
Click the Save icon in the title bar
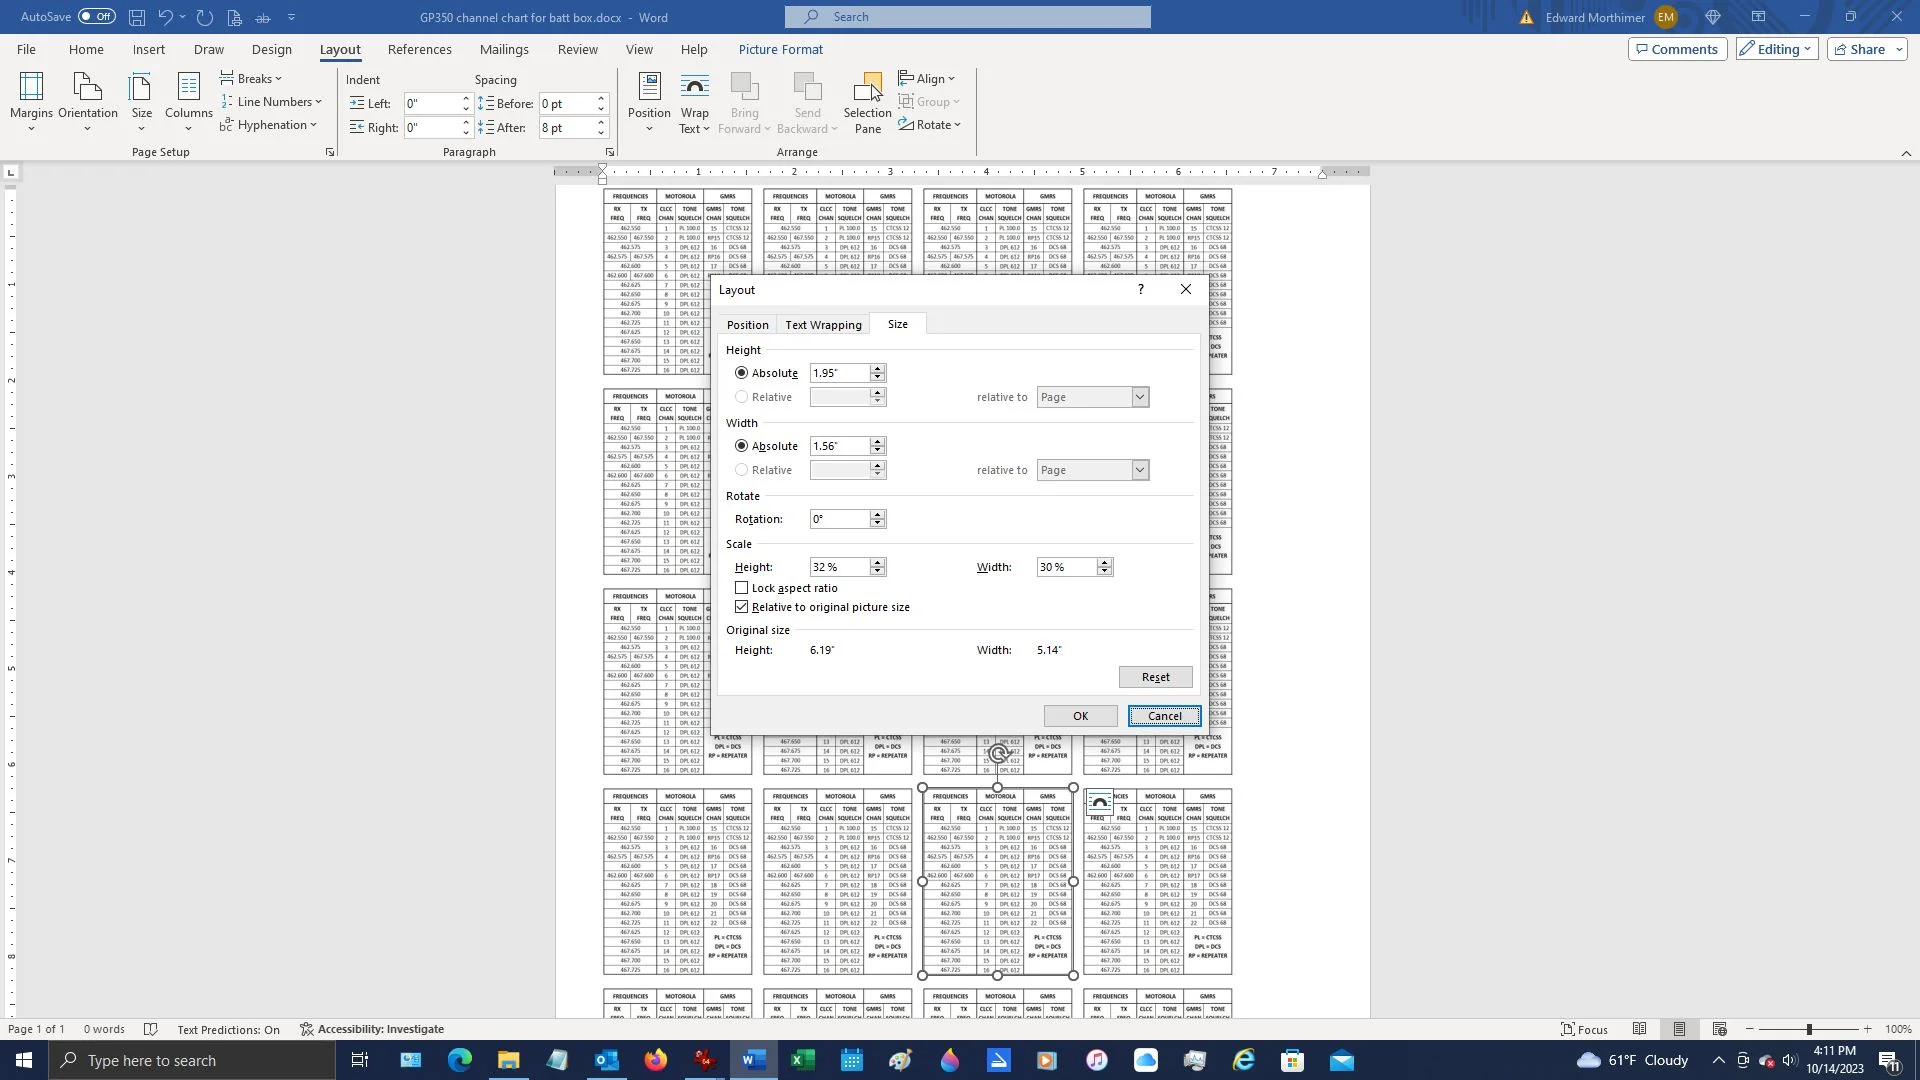coord(137,17)
